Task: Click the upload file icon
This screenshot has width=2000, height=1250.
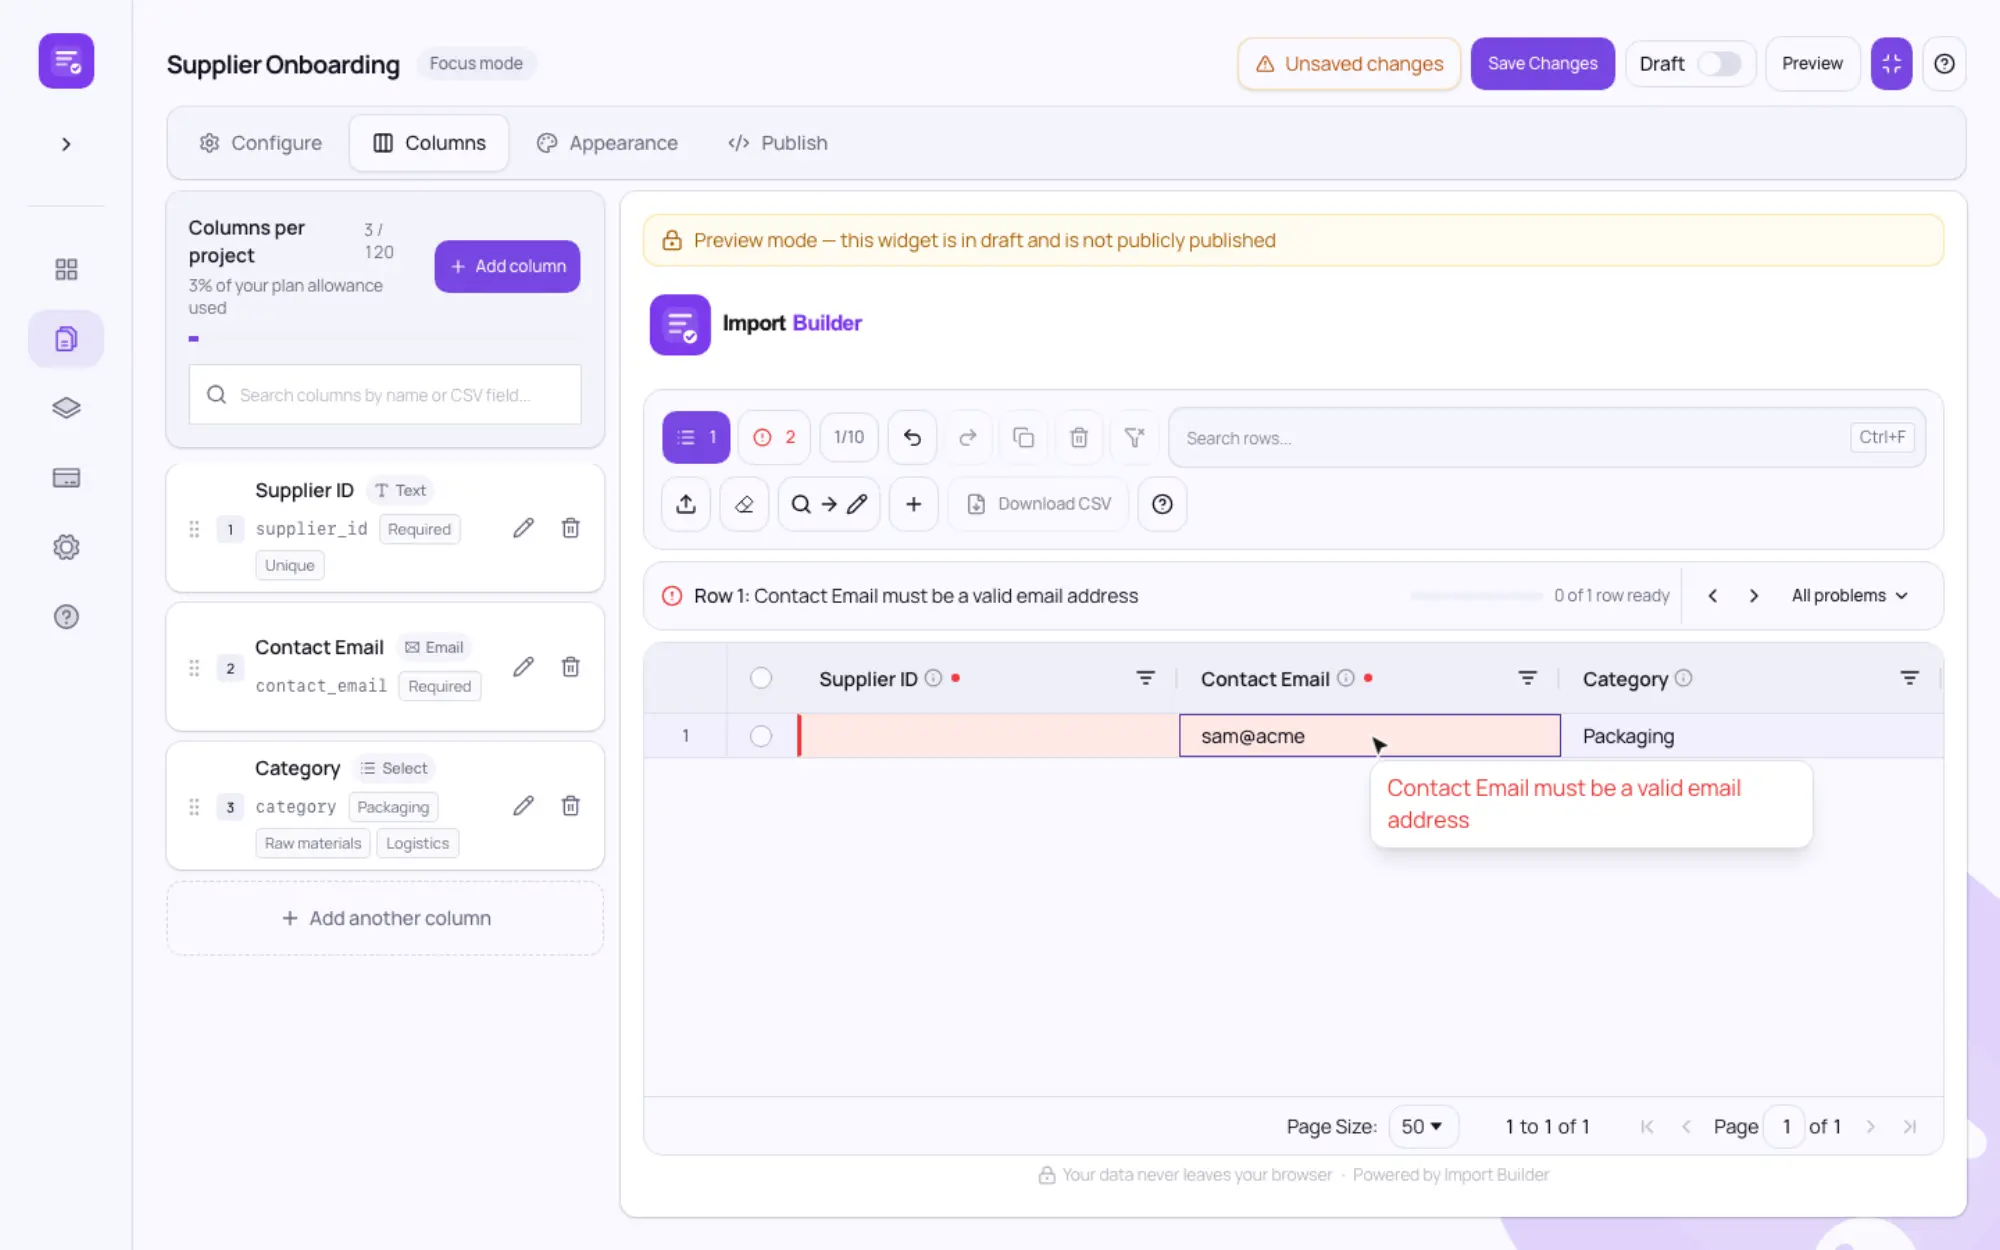Action: tap(686, 504)
